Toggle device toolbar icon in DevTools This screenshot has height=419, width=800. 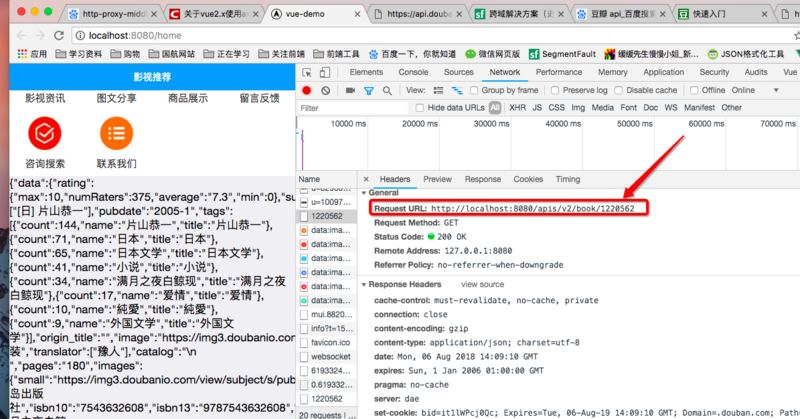coord(324,72)
